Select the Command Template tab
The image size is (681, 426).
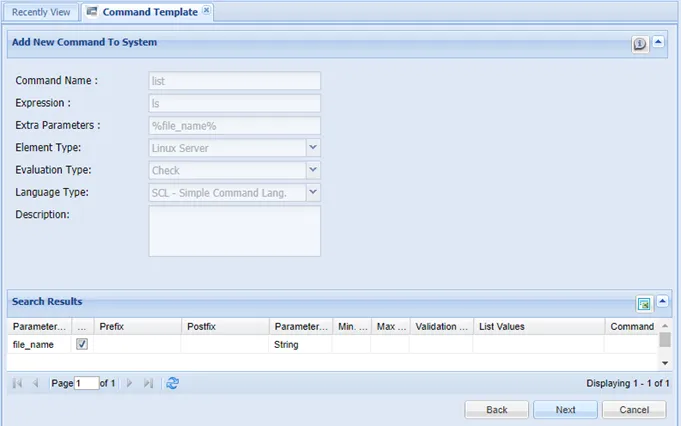coord(148,12)
